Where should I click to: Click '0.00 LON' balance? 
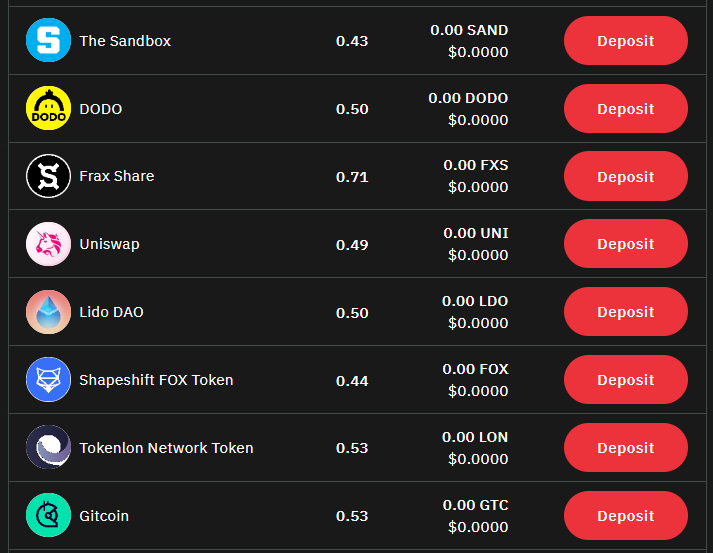[x=475, y=437]
